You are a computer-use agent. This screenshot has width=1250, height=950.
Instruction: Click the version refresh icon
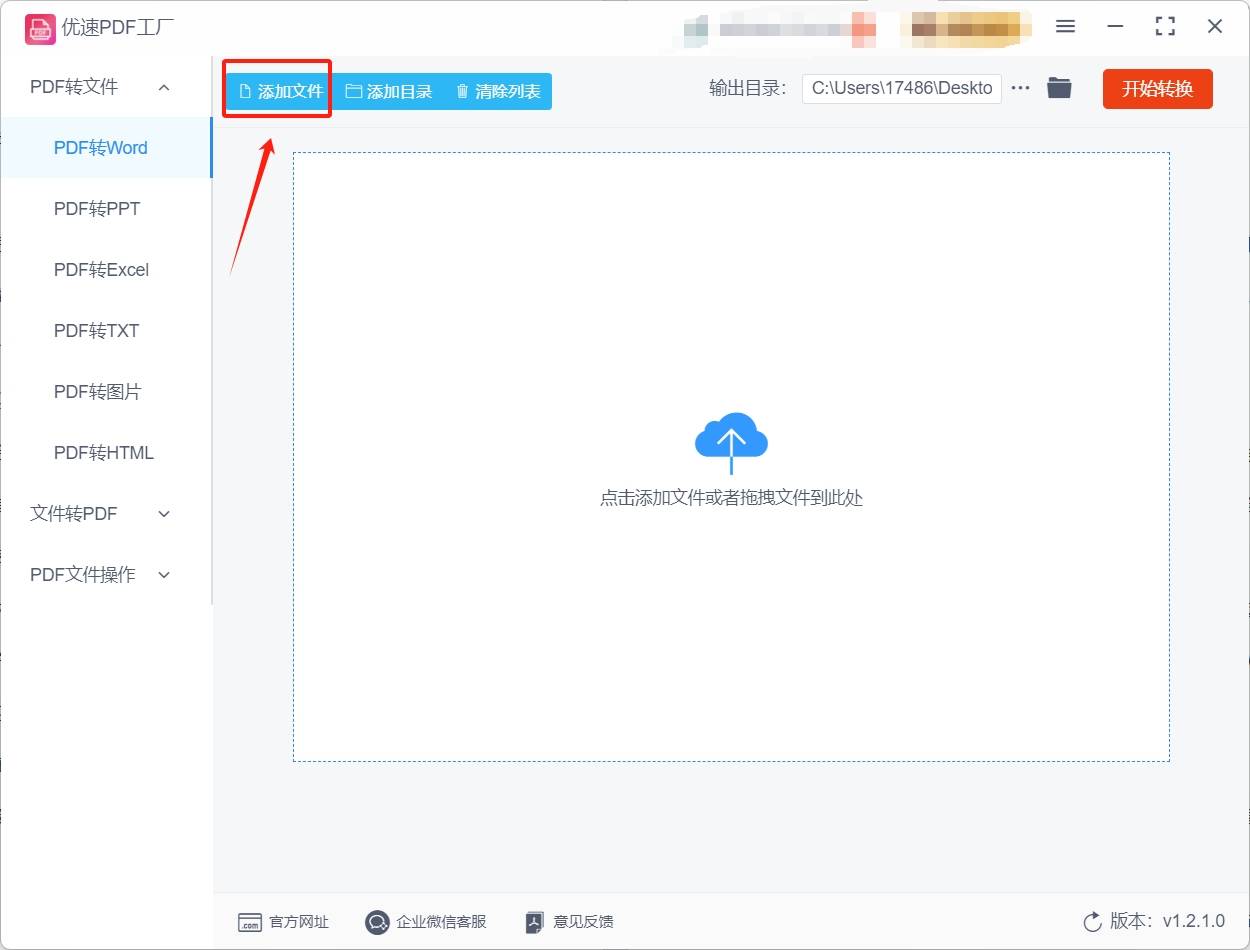coord(1092,922)
